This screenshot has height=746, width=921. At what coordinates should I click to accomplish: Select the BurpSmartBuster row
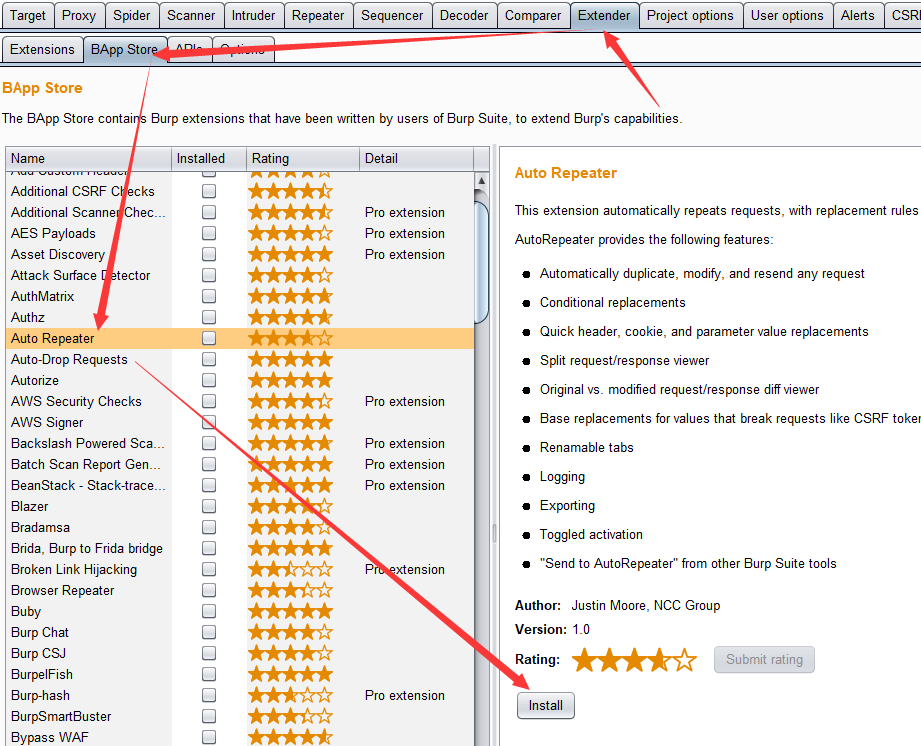tap(240, 717)
